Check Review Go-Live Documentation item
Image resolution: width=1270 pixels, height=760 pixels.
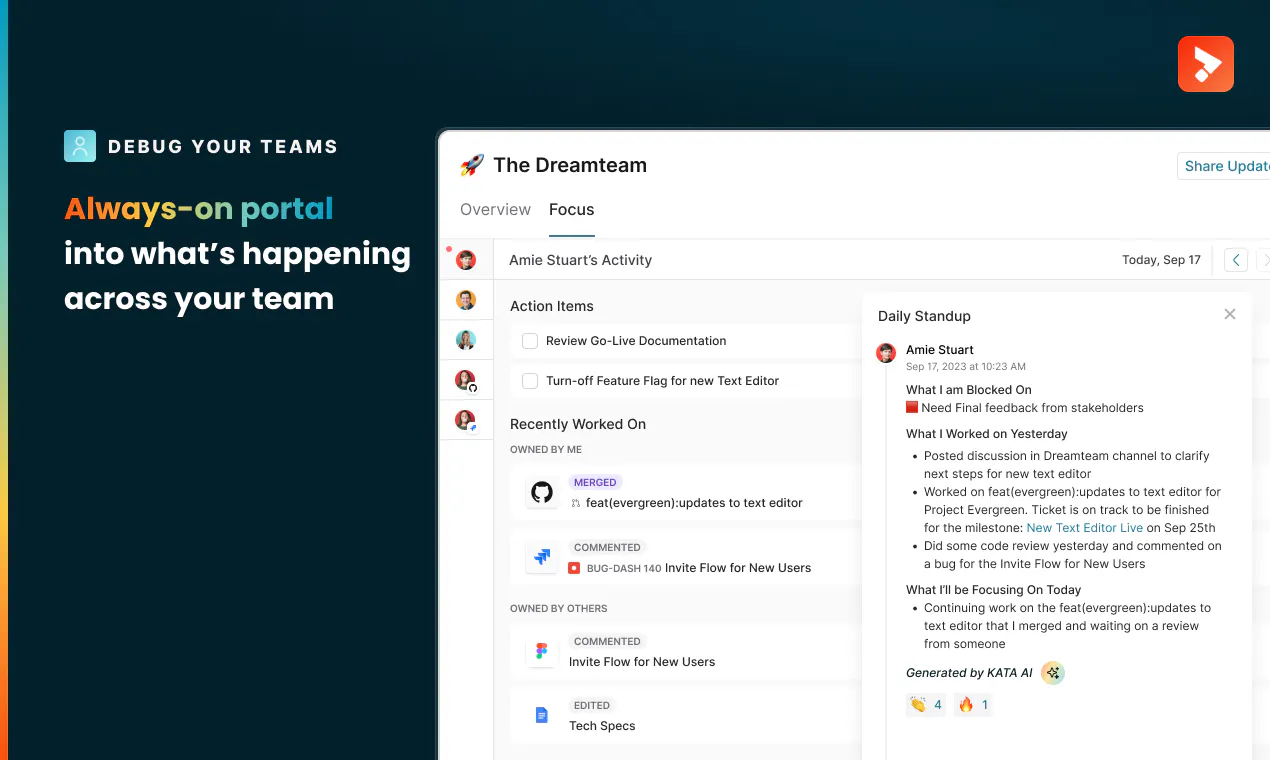coord(530,341)
